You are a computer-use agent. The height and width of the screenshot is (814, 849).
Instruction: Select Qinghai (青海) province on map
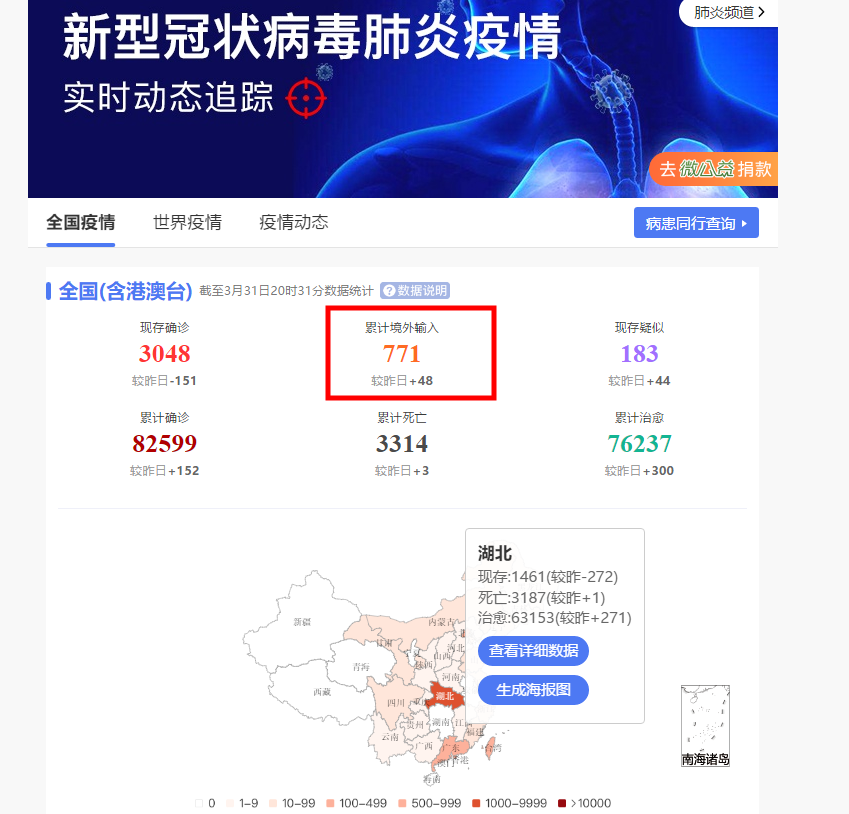click(x=361, y=667)
